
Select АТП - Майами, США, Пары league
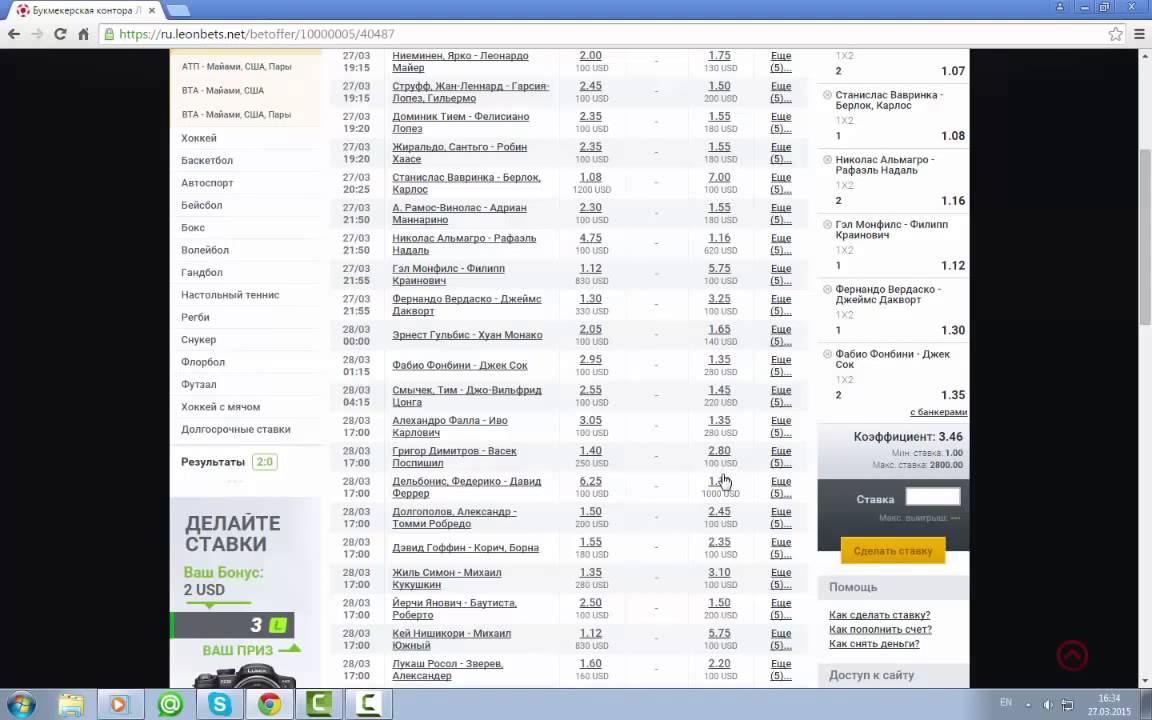[237, 66]
